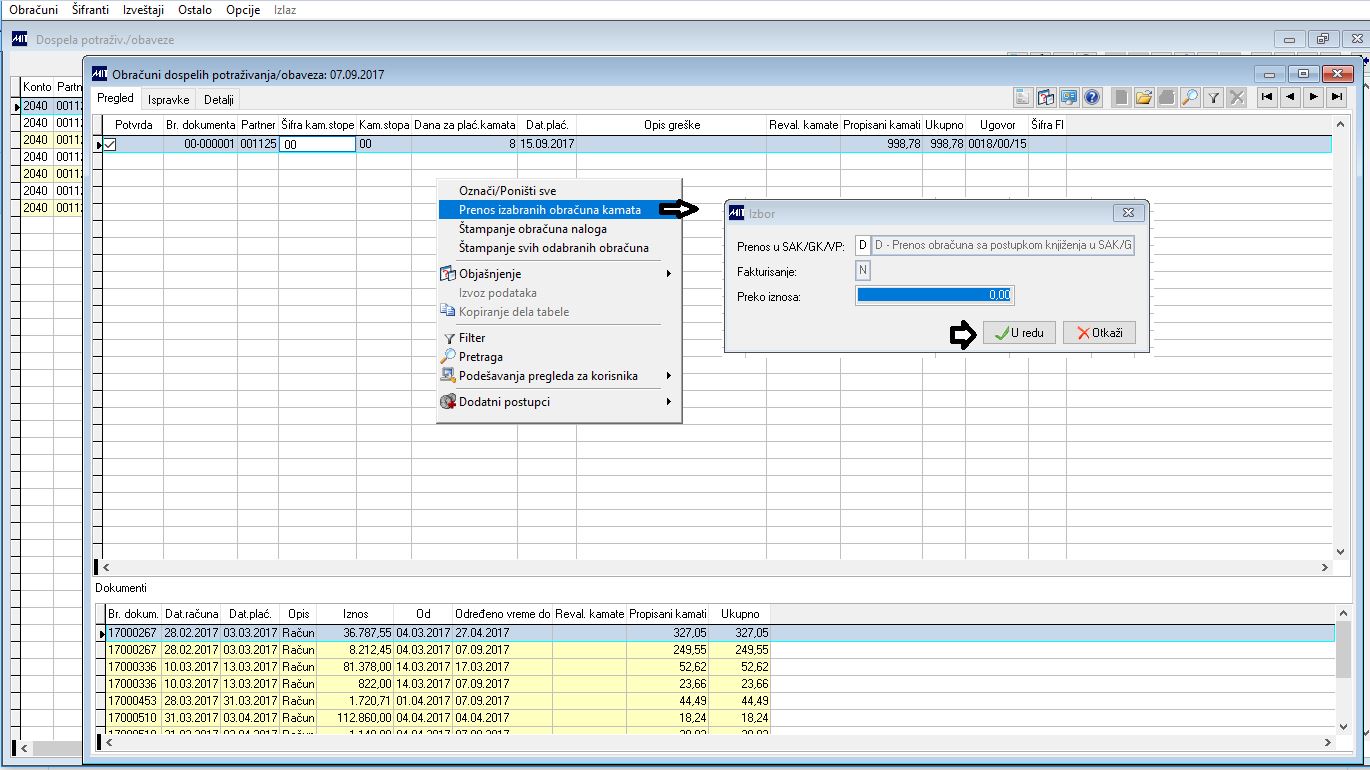Restore the background Dospela potraživ./obaveze window button
The image size is (1370, 770).
pos(1322,39)
